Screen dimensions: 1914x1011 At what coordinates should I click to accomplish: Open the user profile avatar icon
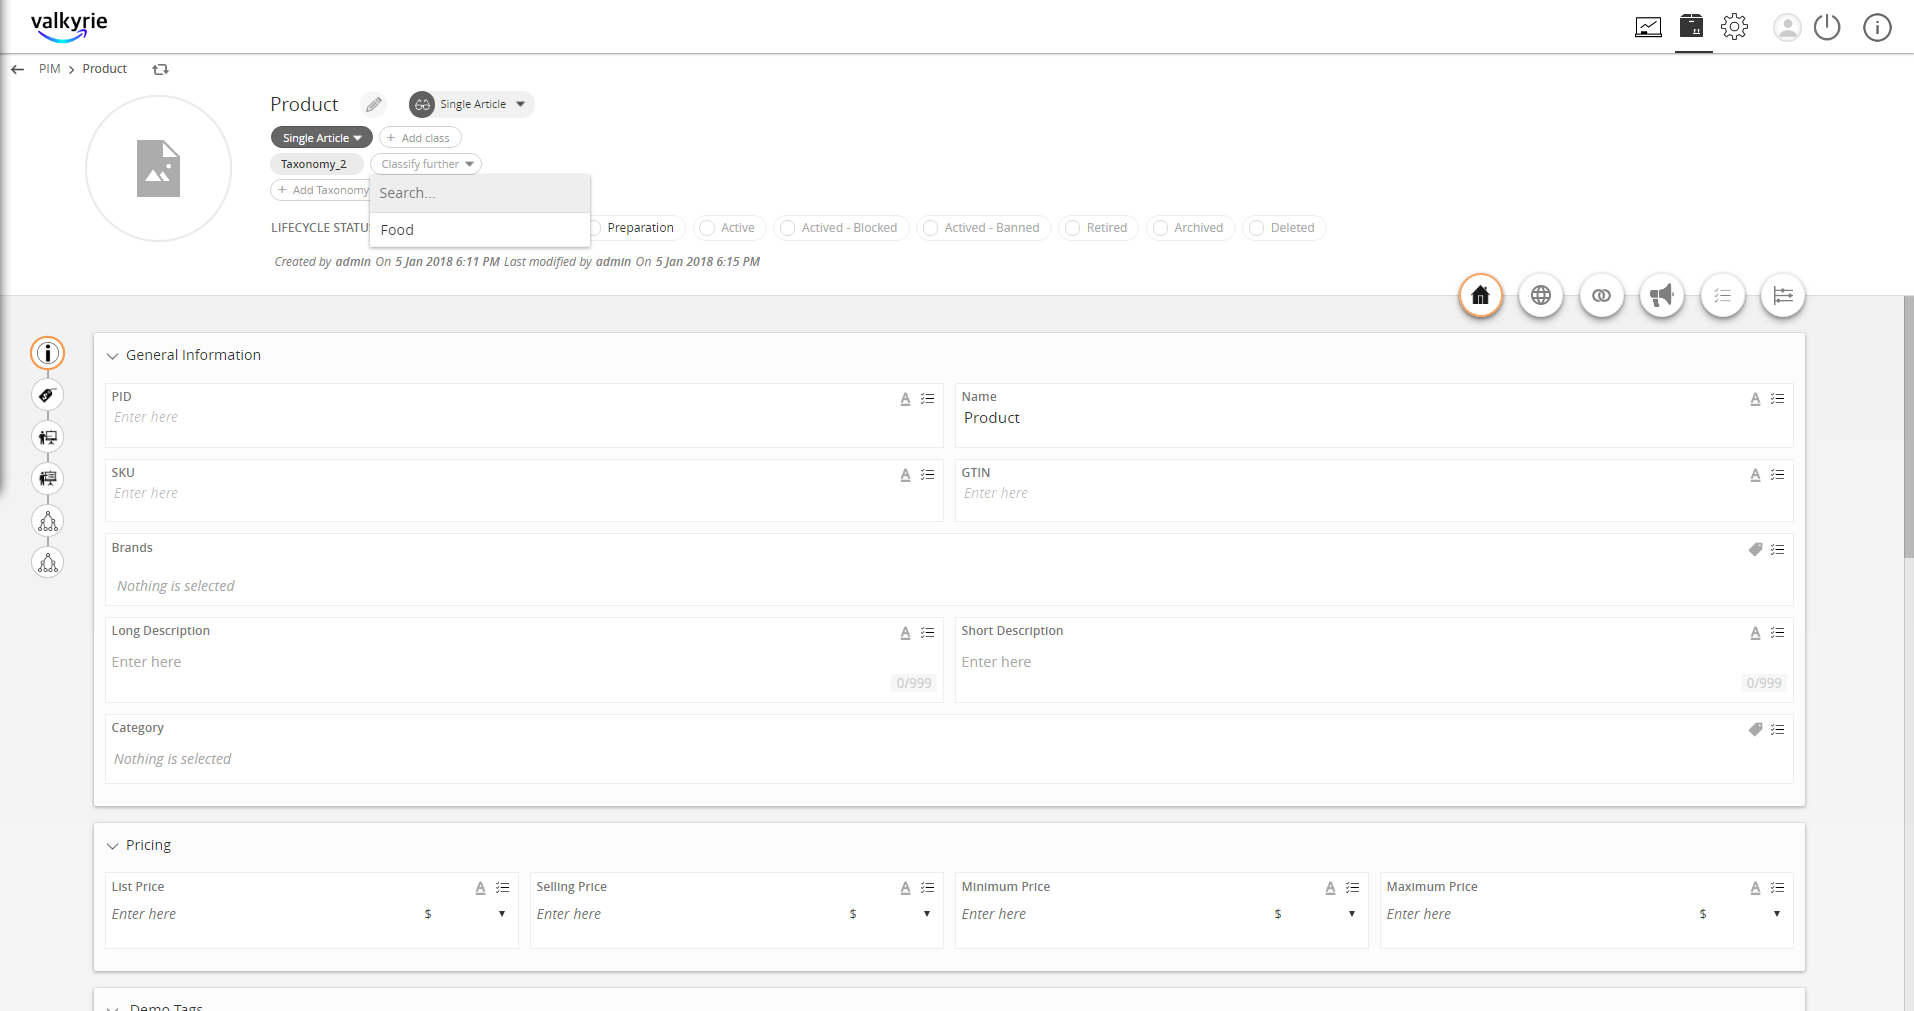[1787, 27]
